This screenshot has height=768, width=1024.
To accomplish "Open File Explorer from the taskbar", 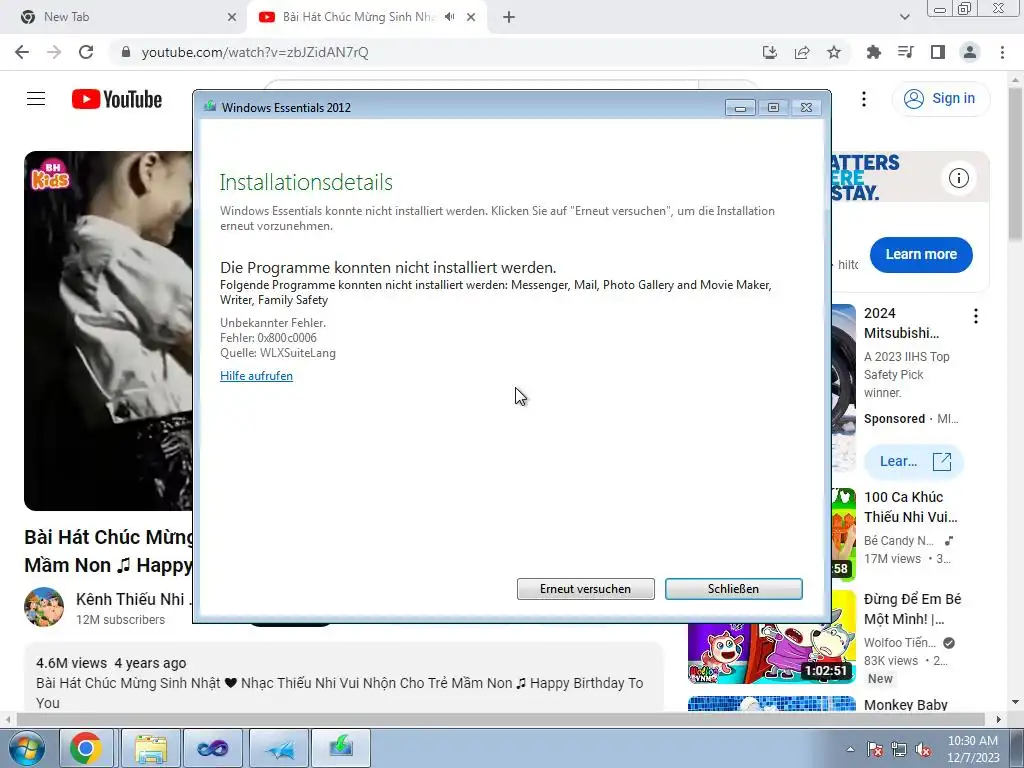I will 151,748.
